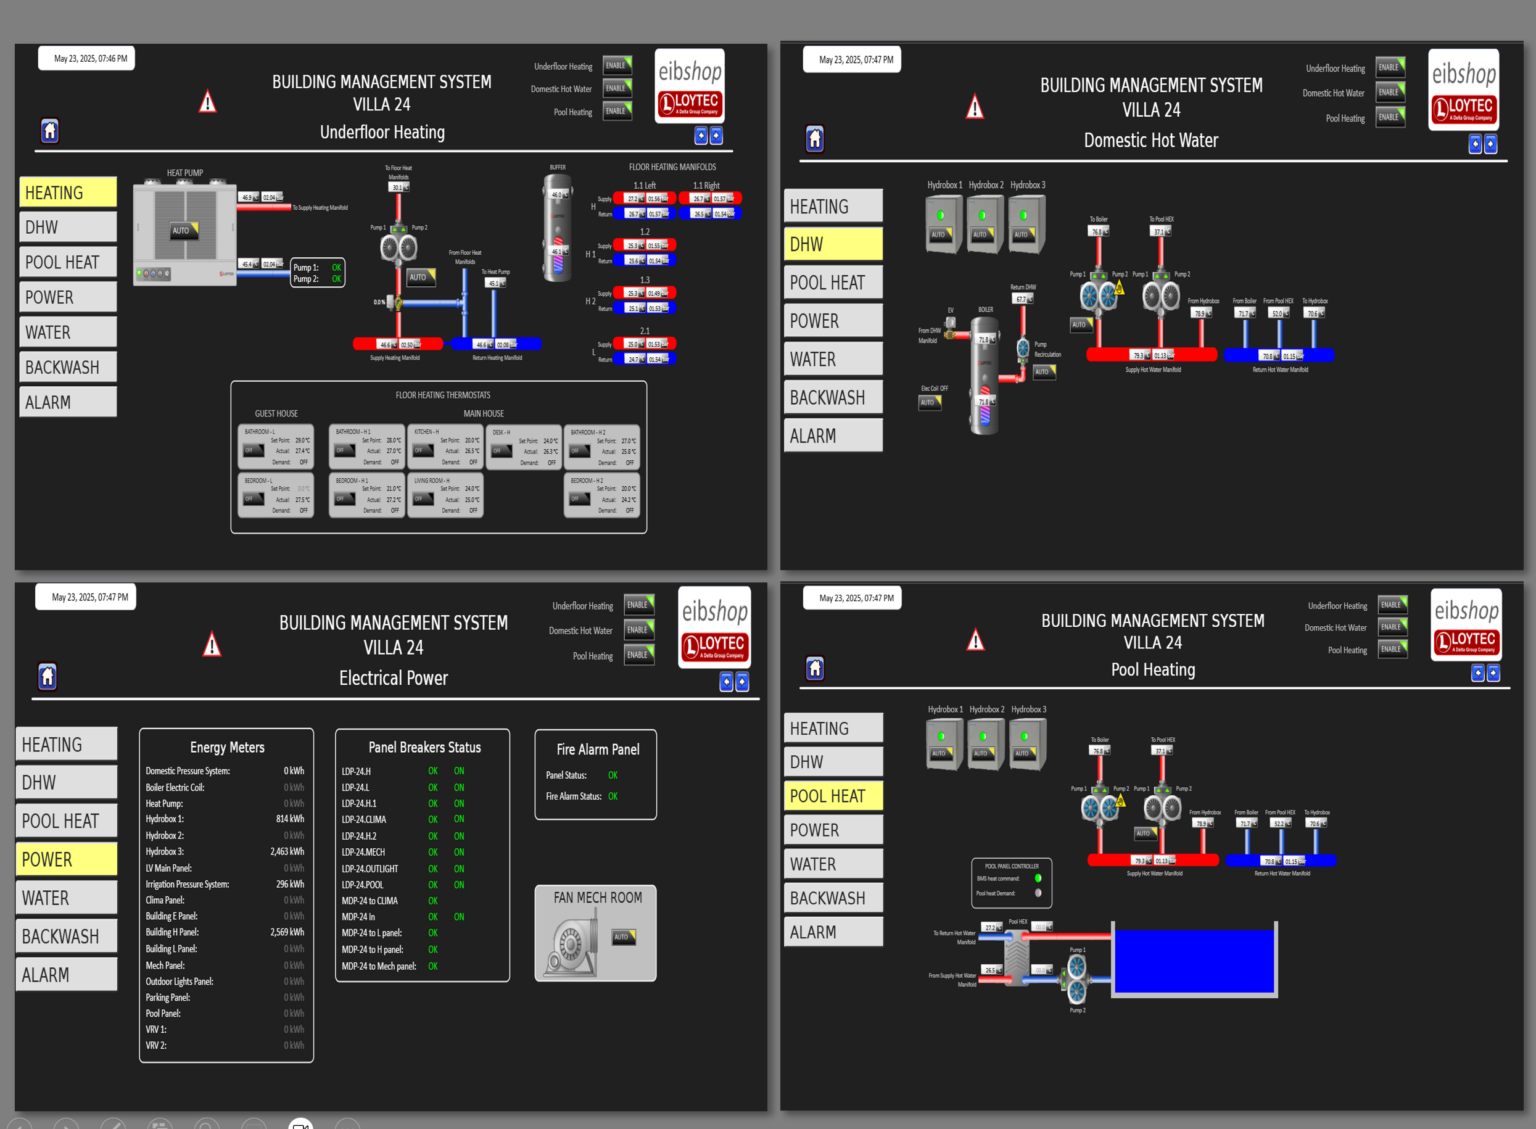
Task: Toggle Underfloor Heating ENABLE on Underfloor Heating page
Action: click(x=618, y=65)
